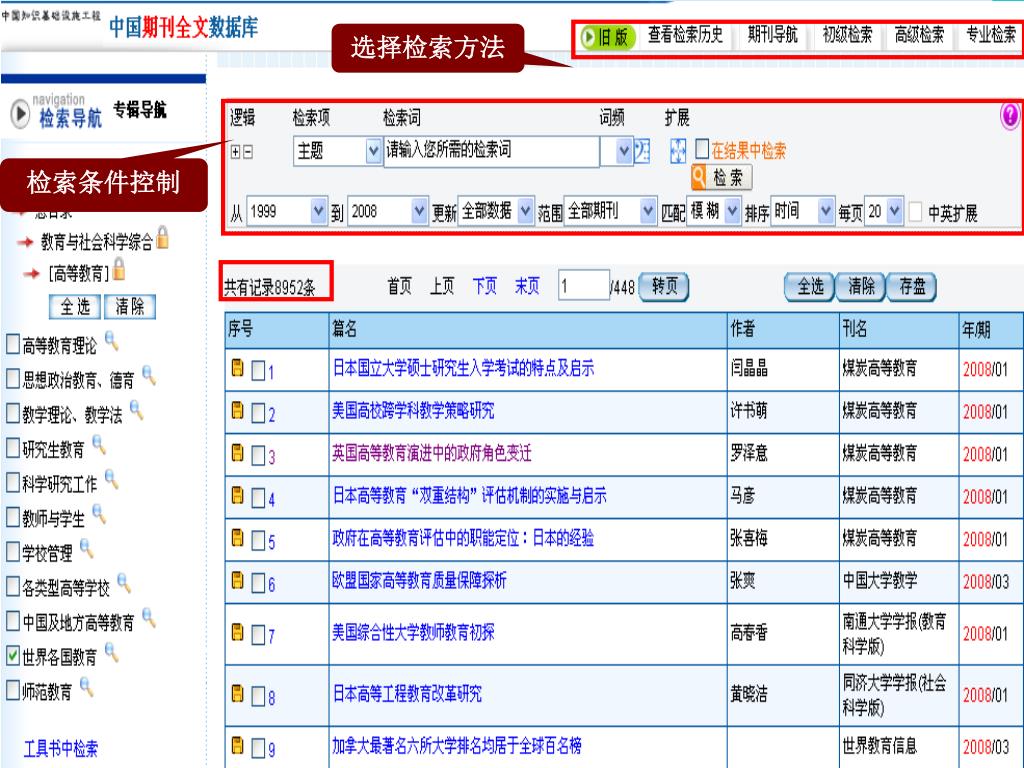Click the minus icon to remove search row
The height and width of the screenshot is (768, 1024).
(248, 152)
